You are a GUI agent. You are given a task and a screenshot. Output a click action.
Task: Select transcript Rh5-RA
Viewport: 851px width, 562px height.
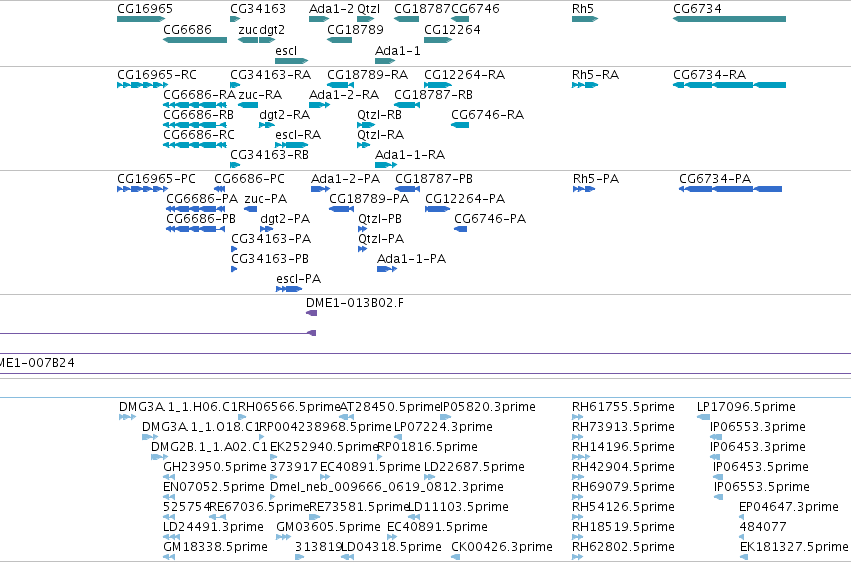click(x=585, y=85)
